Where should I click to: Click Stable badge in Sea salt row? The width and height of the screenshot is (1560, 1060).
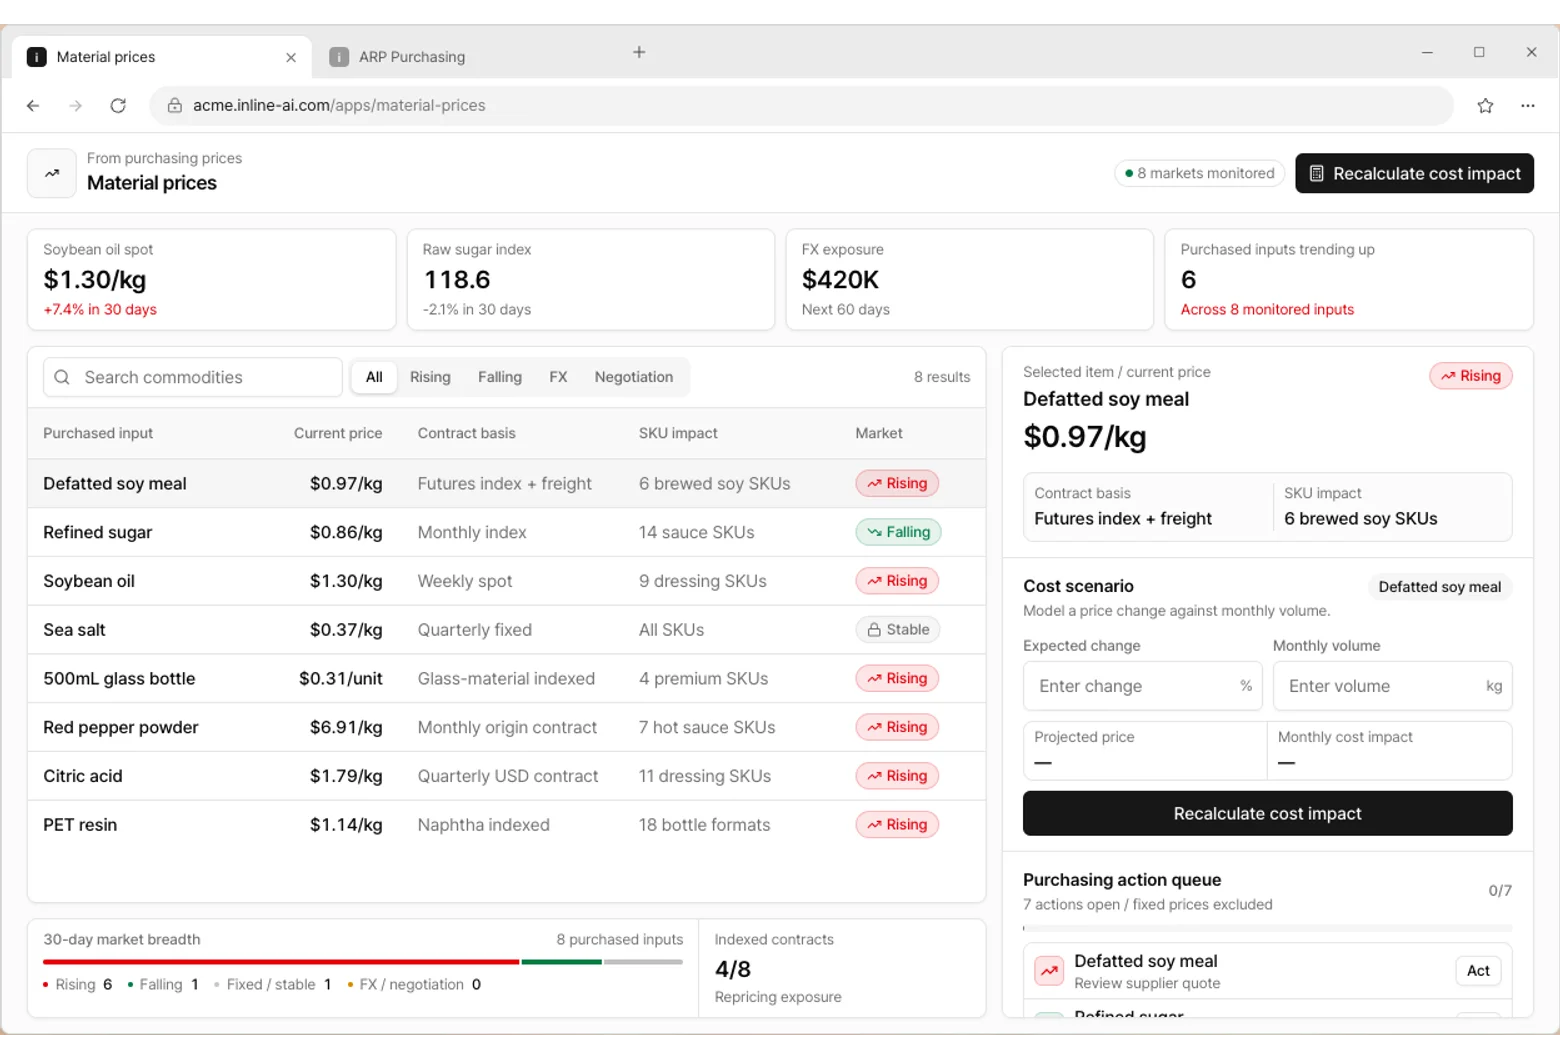[898, 630]
